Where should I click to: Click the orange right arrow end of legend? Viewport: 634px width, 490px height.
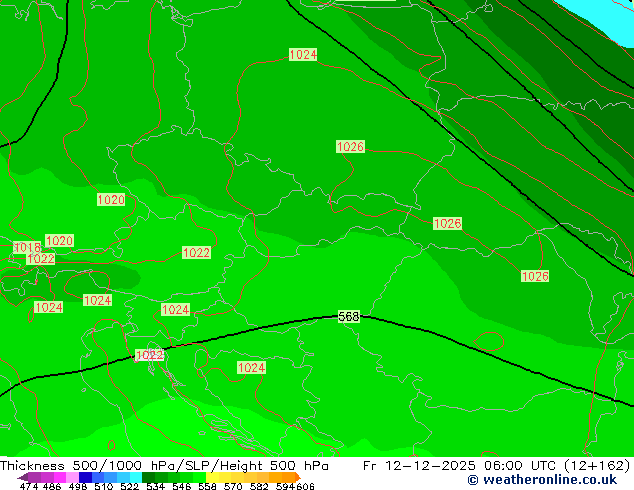(x=298, y=477)
